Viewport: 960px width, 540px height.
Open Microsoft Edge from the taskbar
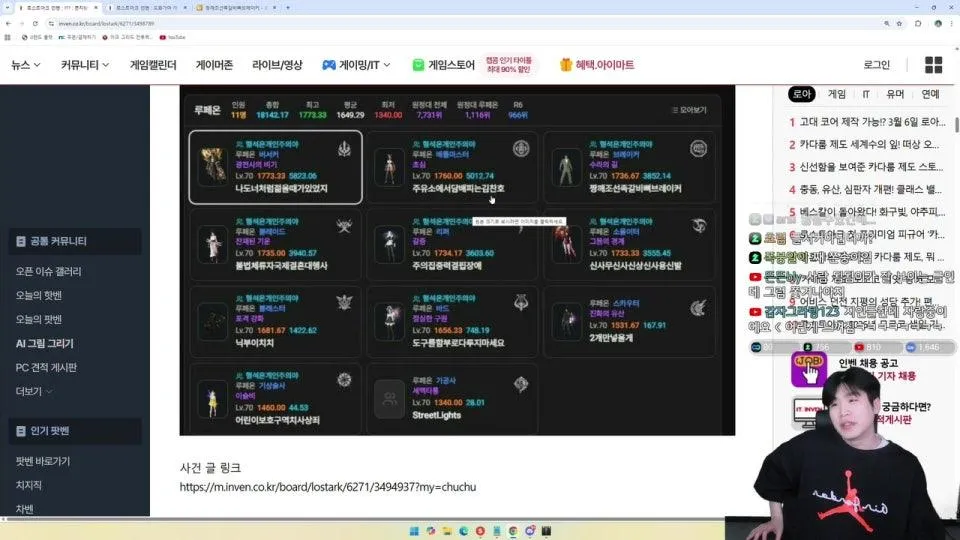tap(463, 531)
